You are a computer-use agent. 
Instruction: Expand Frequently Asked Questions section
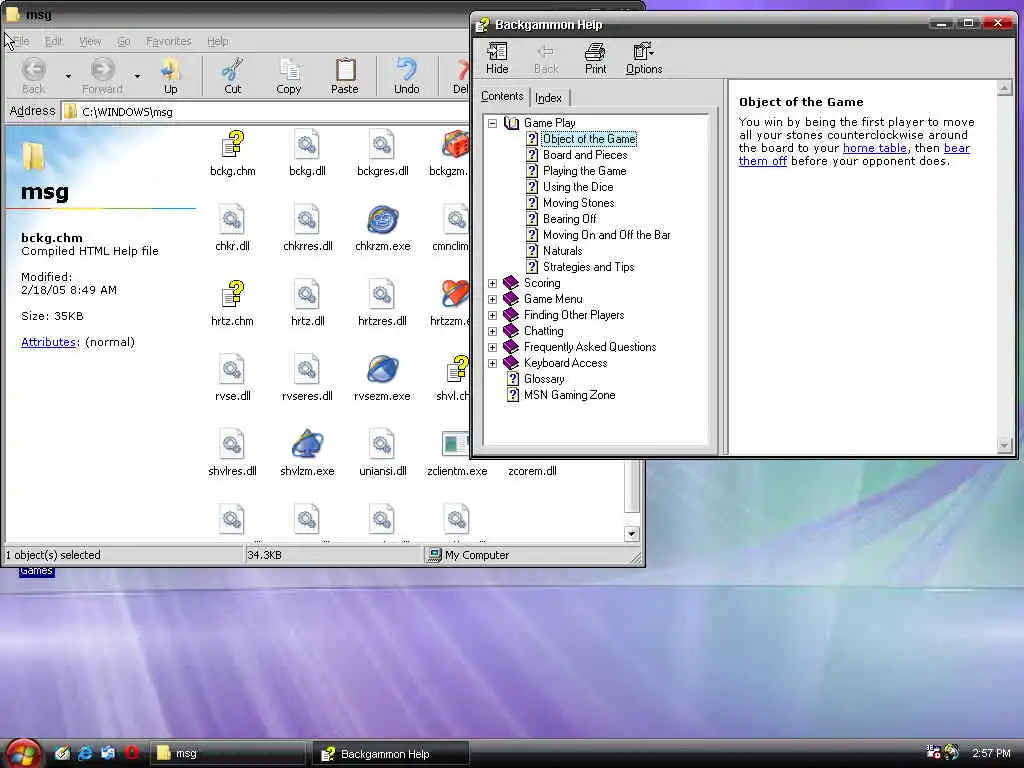tap(492, 347)
